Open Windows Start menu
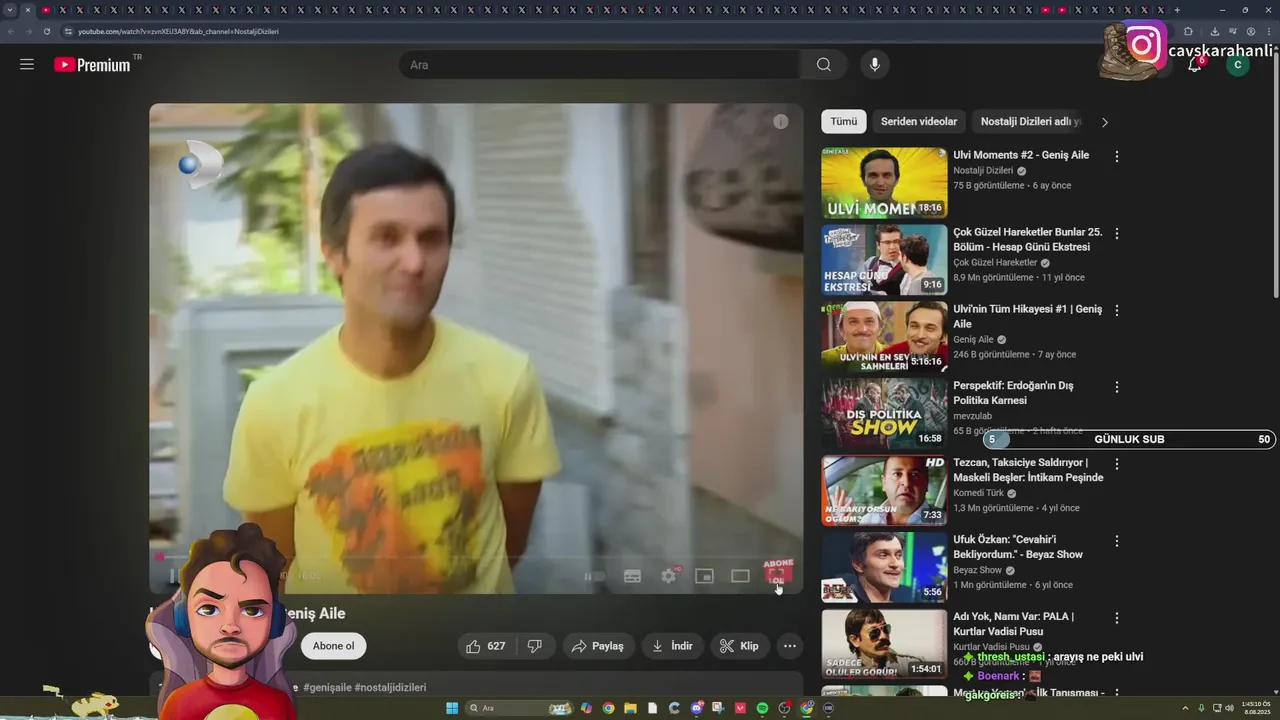1280x720 pixels. [x=452, y=708]
